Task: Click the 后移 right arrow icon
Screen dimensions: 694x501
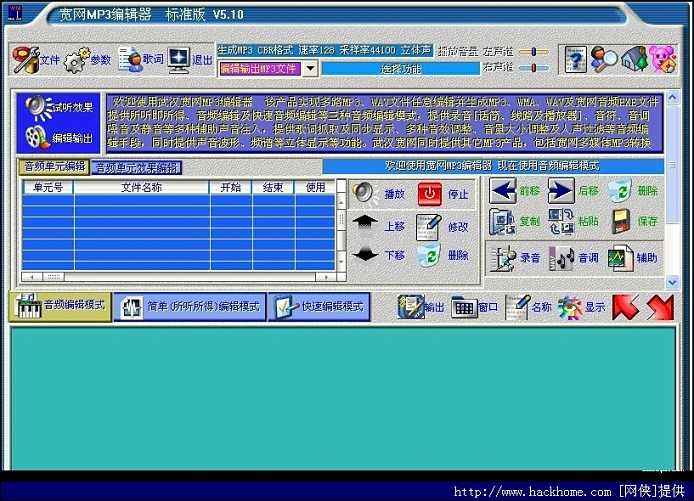Action: pos(561,191)
